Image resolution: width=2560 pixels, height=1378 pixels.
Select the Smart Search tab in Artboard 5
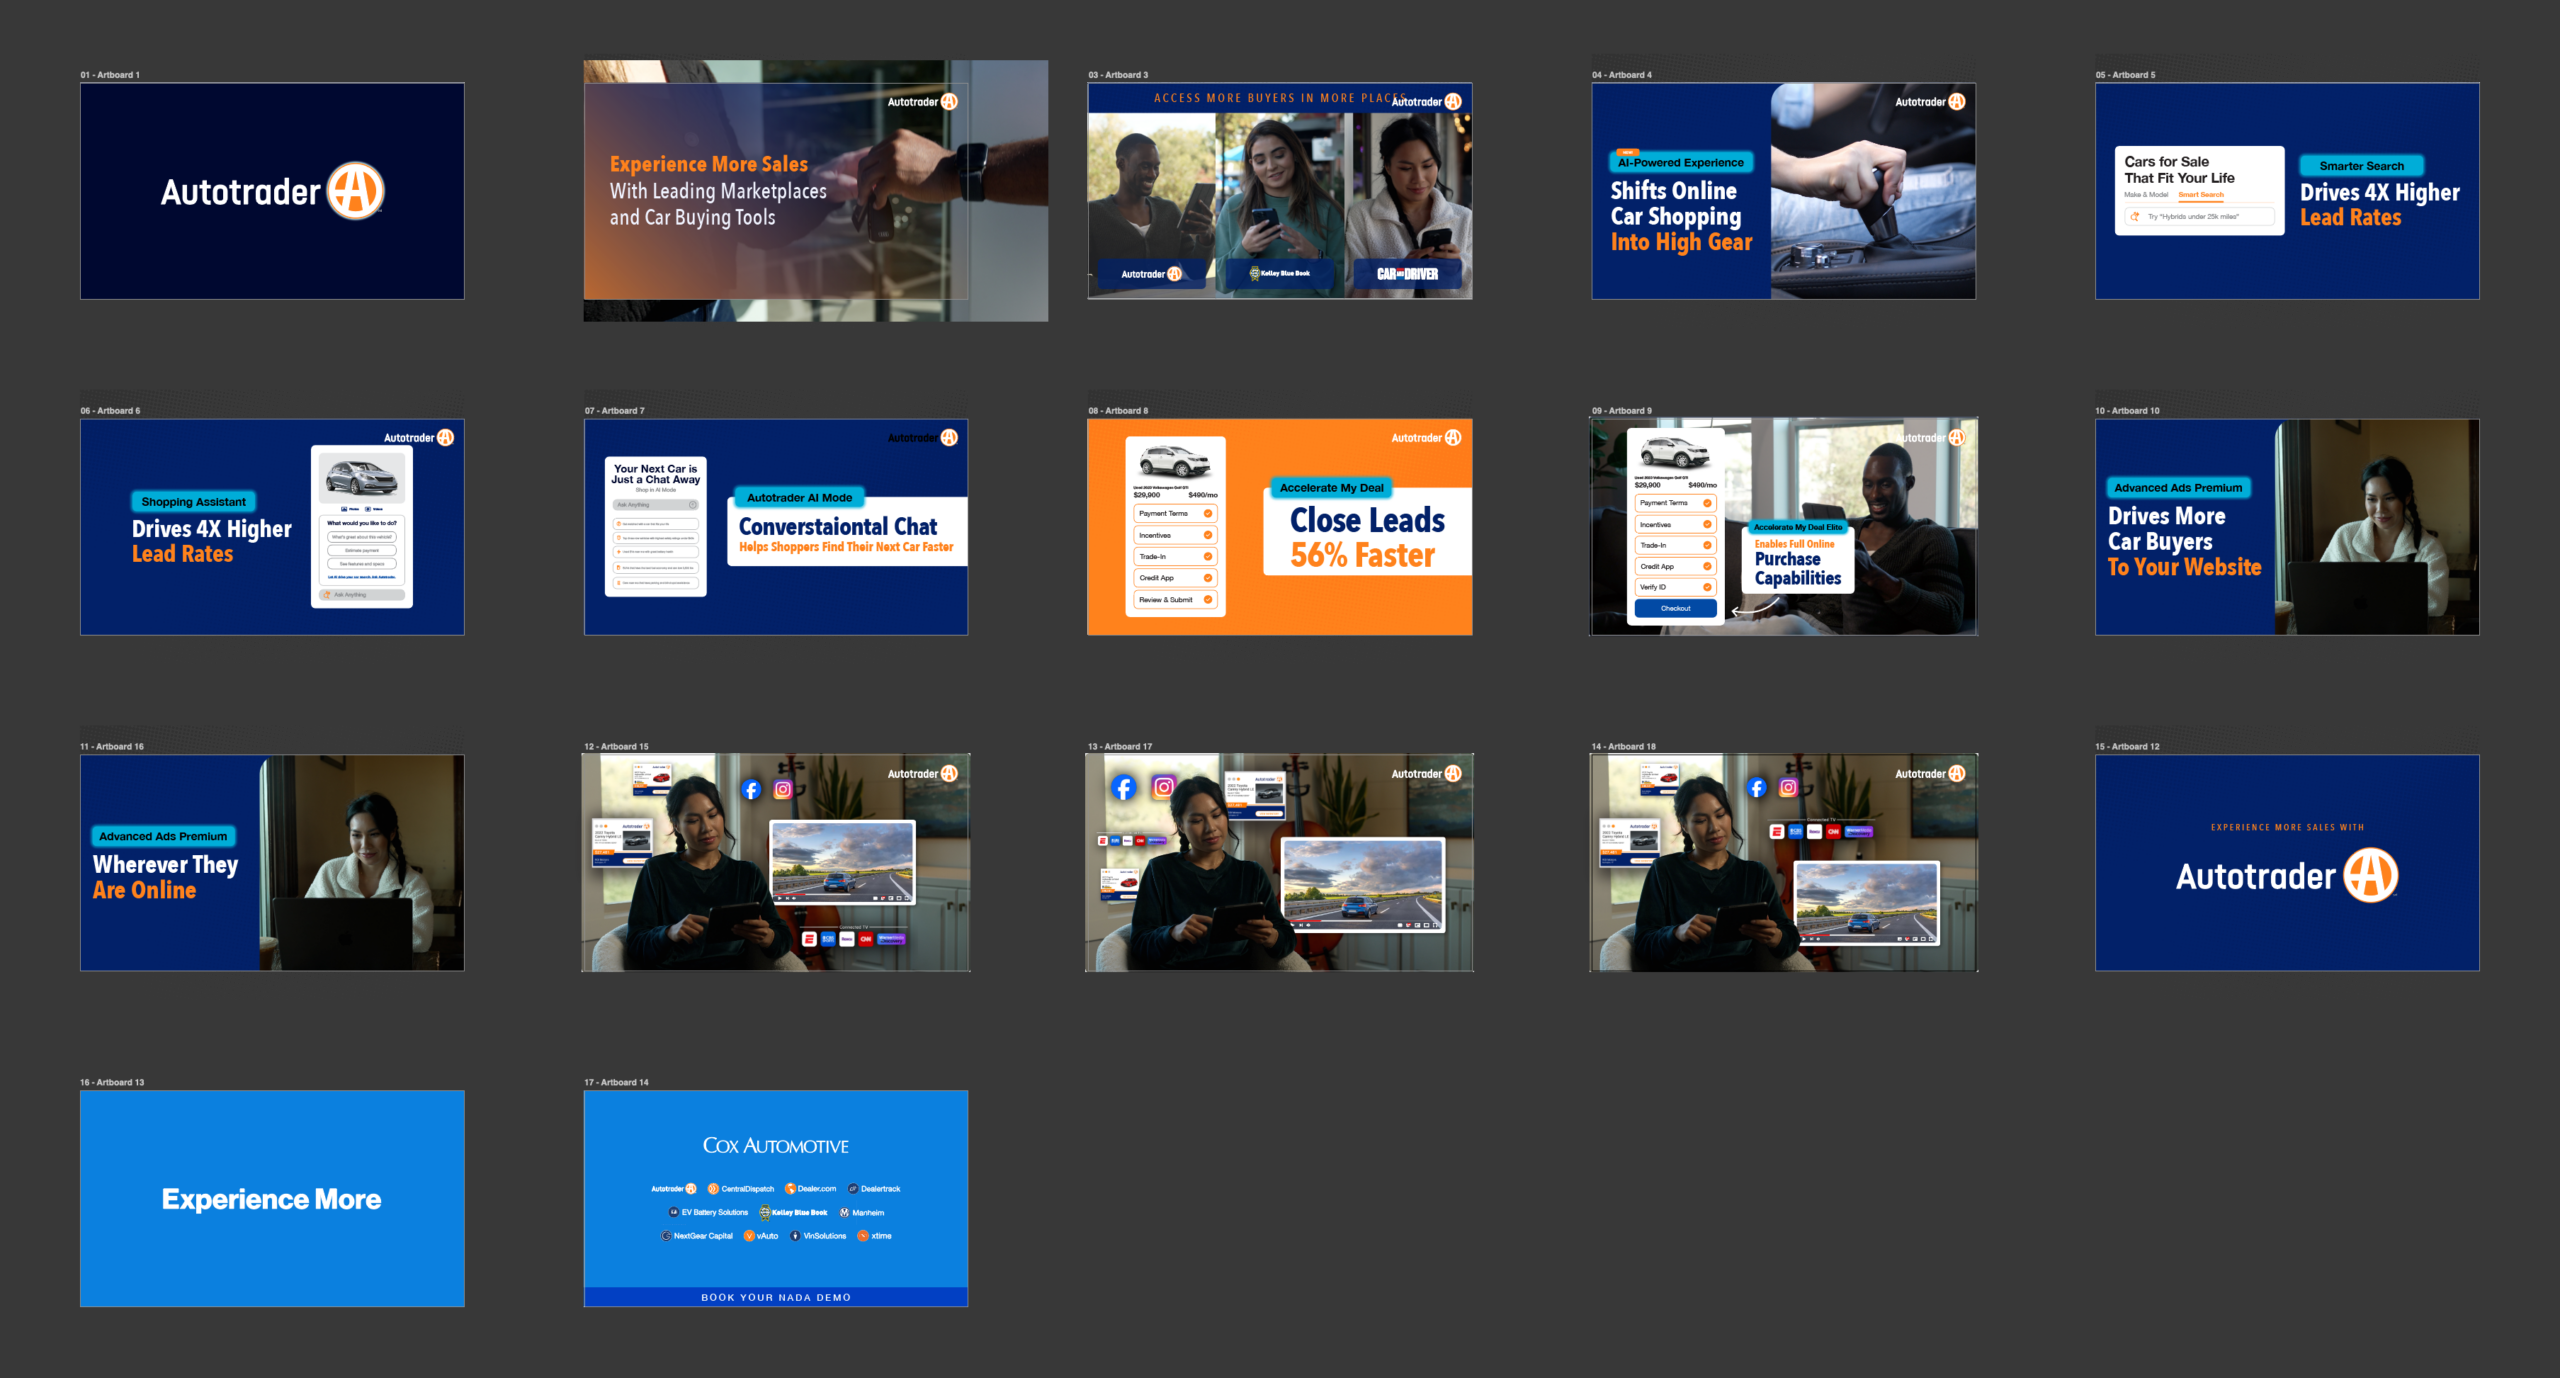click(x=2201, y=195)
